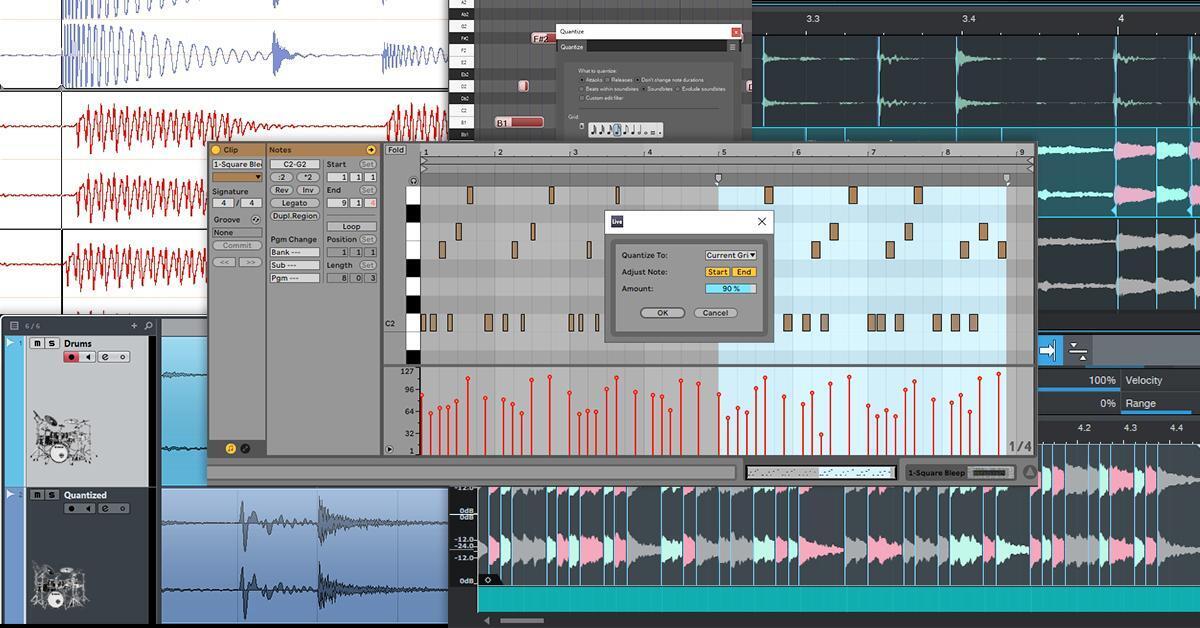Click the Fold button in note editor
Image resolution: width=1200 pixels, height=628 pixels.
(x=396, y=150)
